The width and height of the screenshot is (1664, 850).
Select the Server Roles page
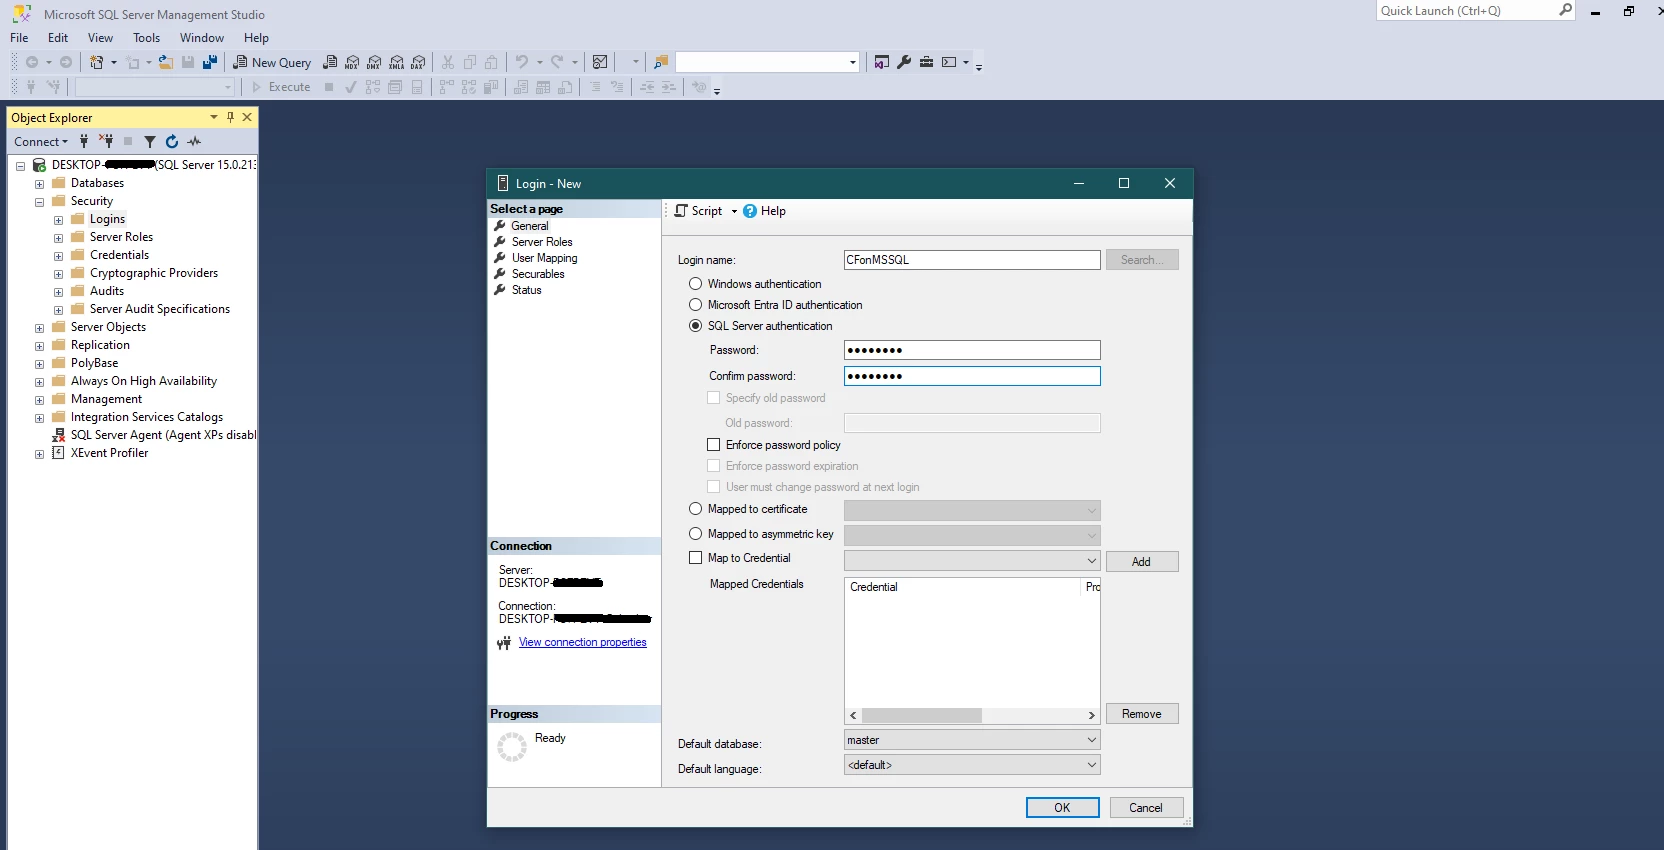pyautogui.click(x=542, y=242)
